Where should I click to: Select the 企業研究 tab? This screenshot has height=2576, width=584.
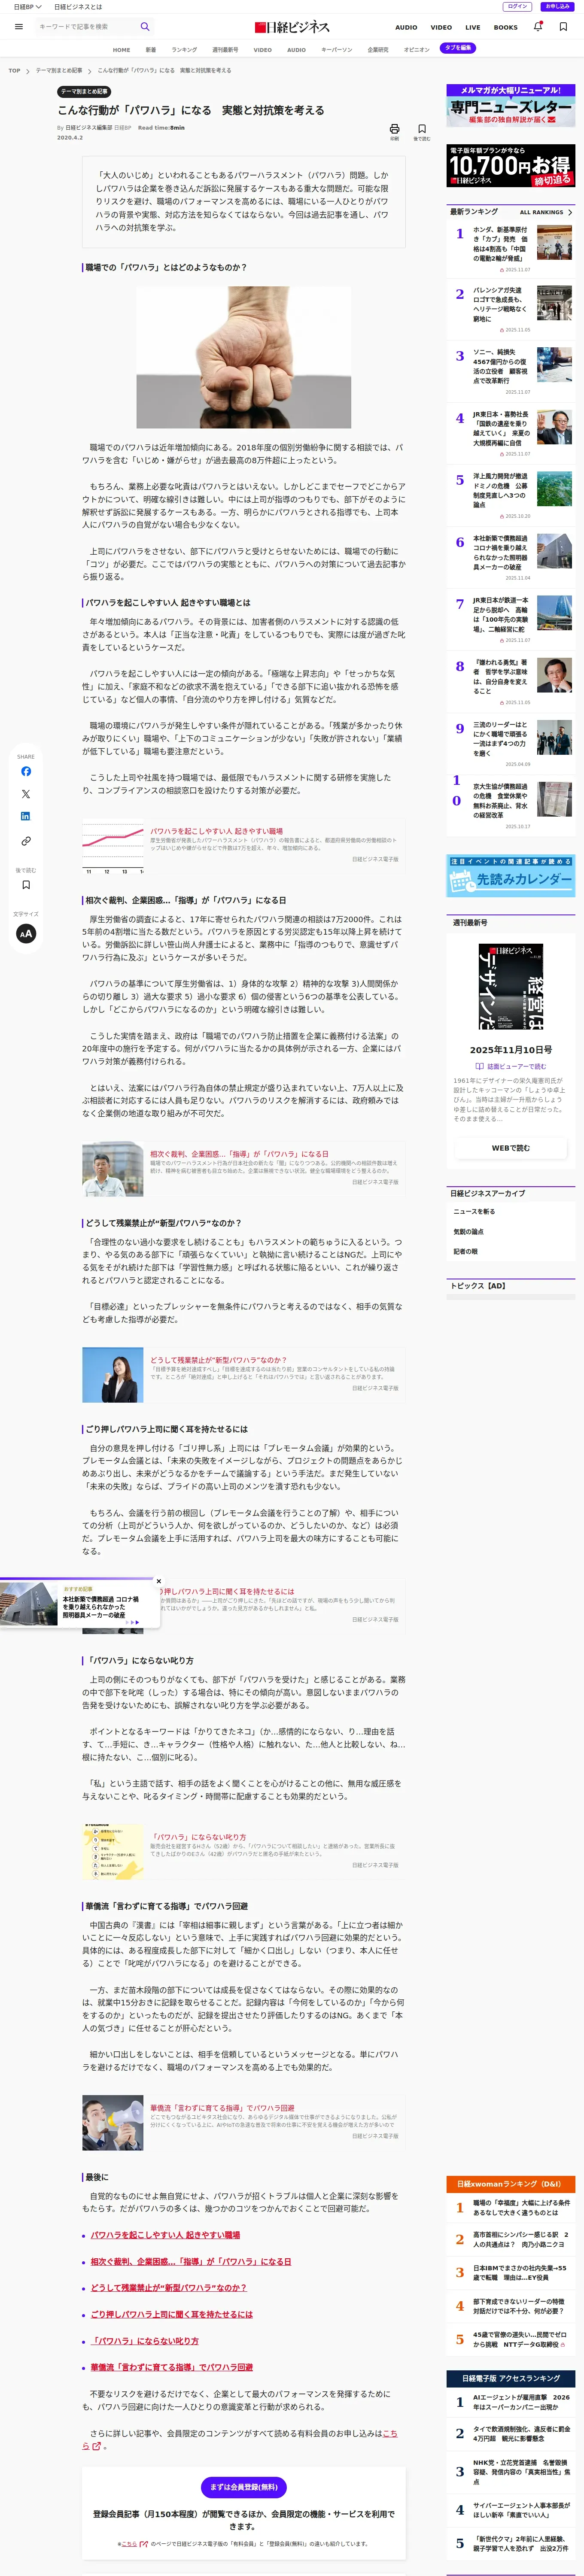click(x=378, y=49)
